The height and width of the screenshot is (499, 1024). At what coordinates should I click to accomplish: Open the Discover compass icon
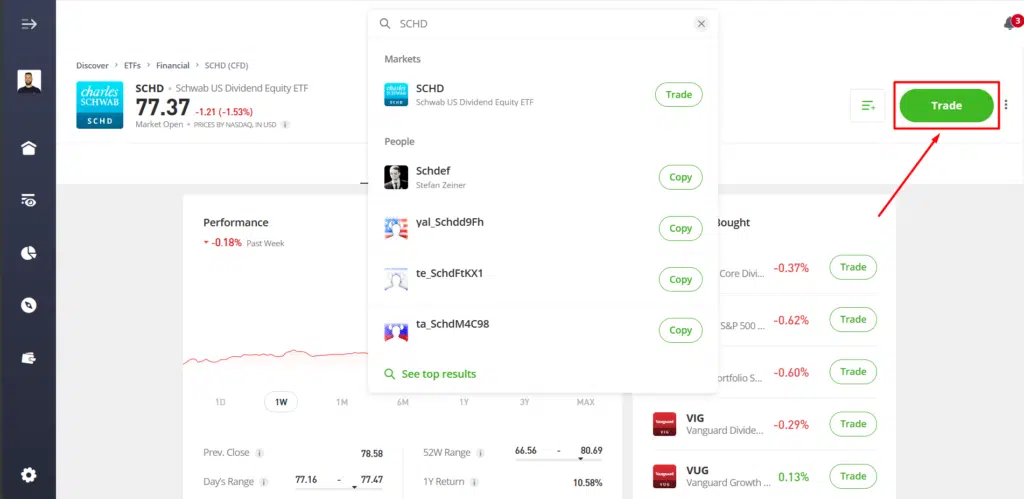tap(28, 305)
